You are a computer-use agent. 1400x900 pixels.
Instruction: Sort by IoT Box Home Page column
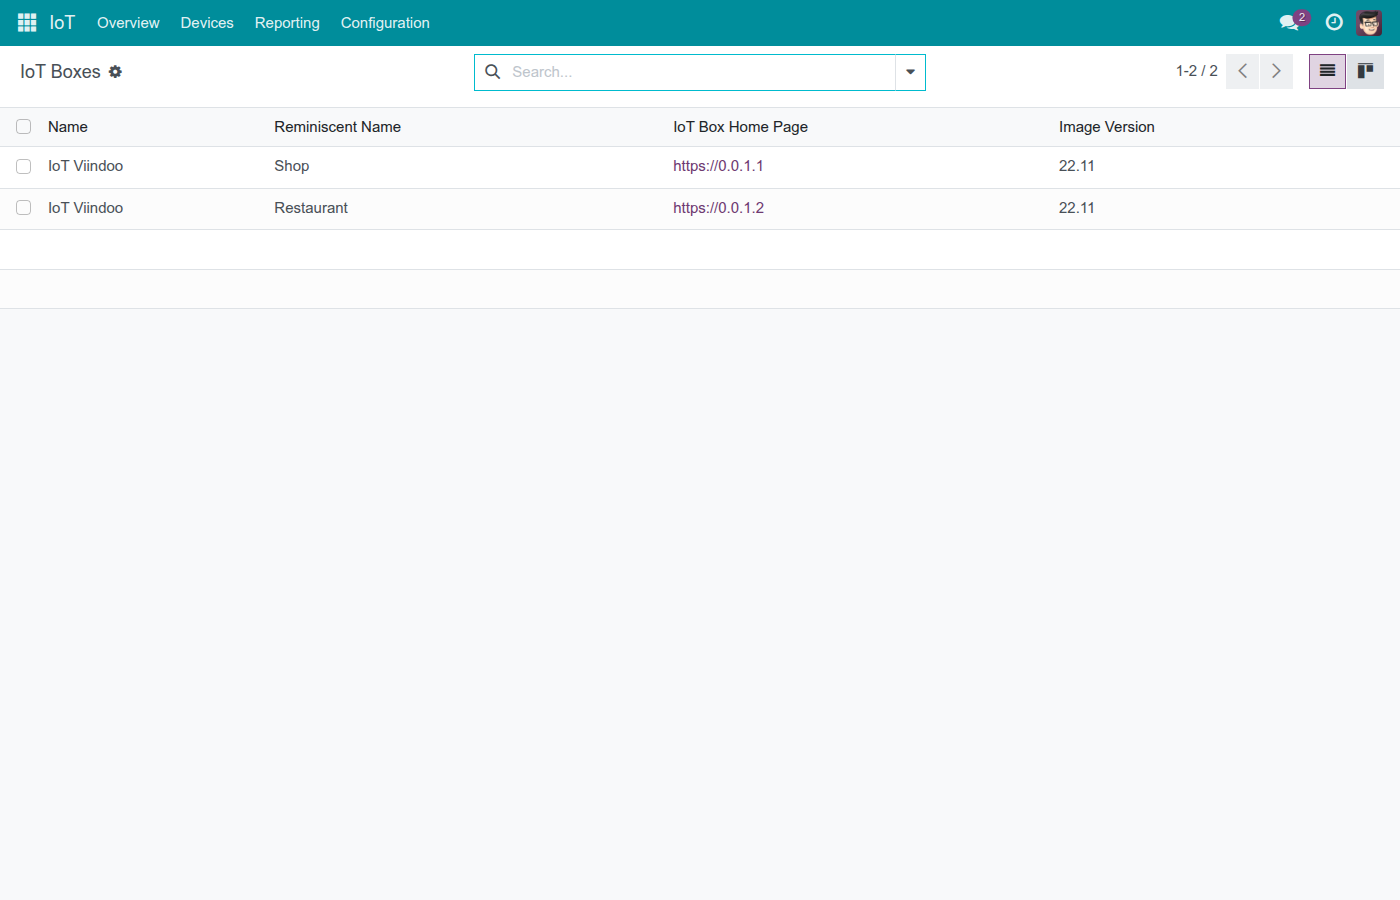[740, 127]
